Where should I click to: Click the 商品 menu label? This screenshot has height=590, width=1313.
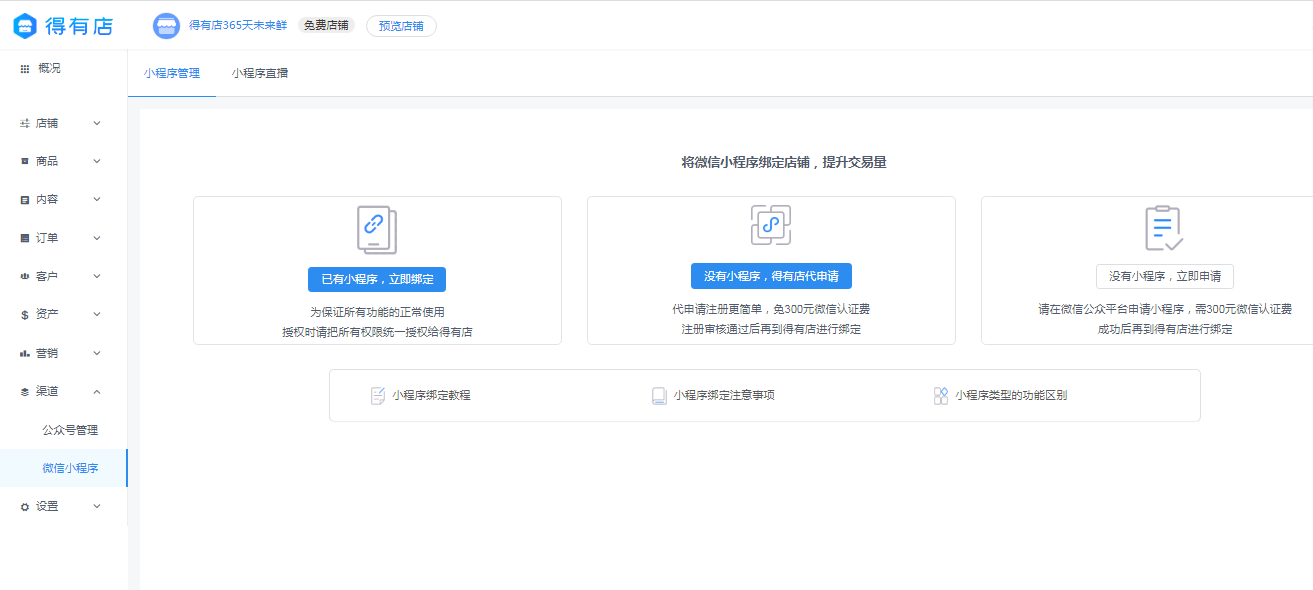coord(47,161)
